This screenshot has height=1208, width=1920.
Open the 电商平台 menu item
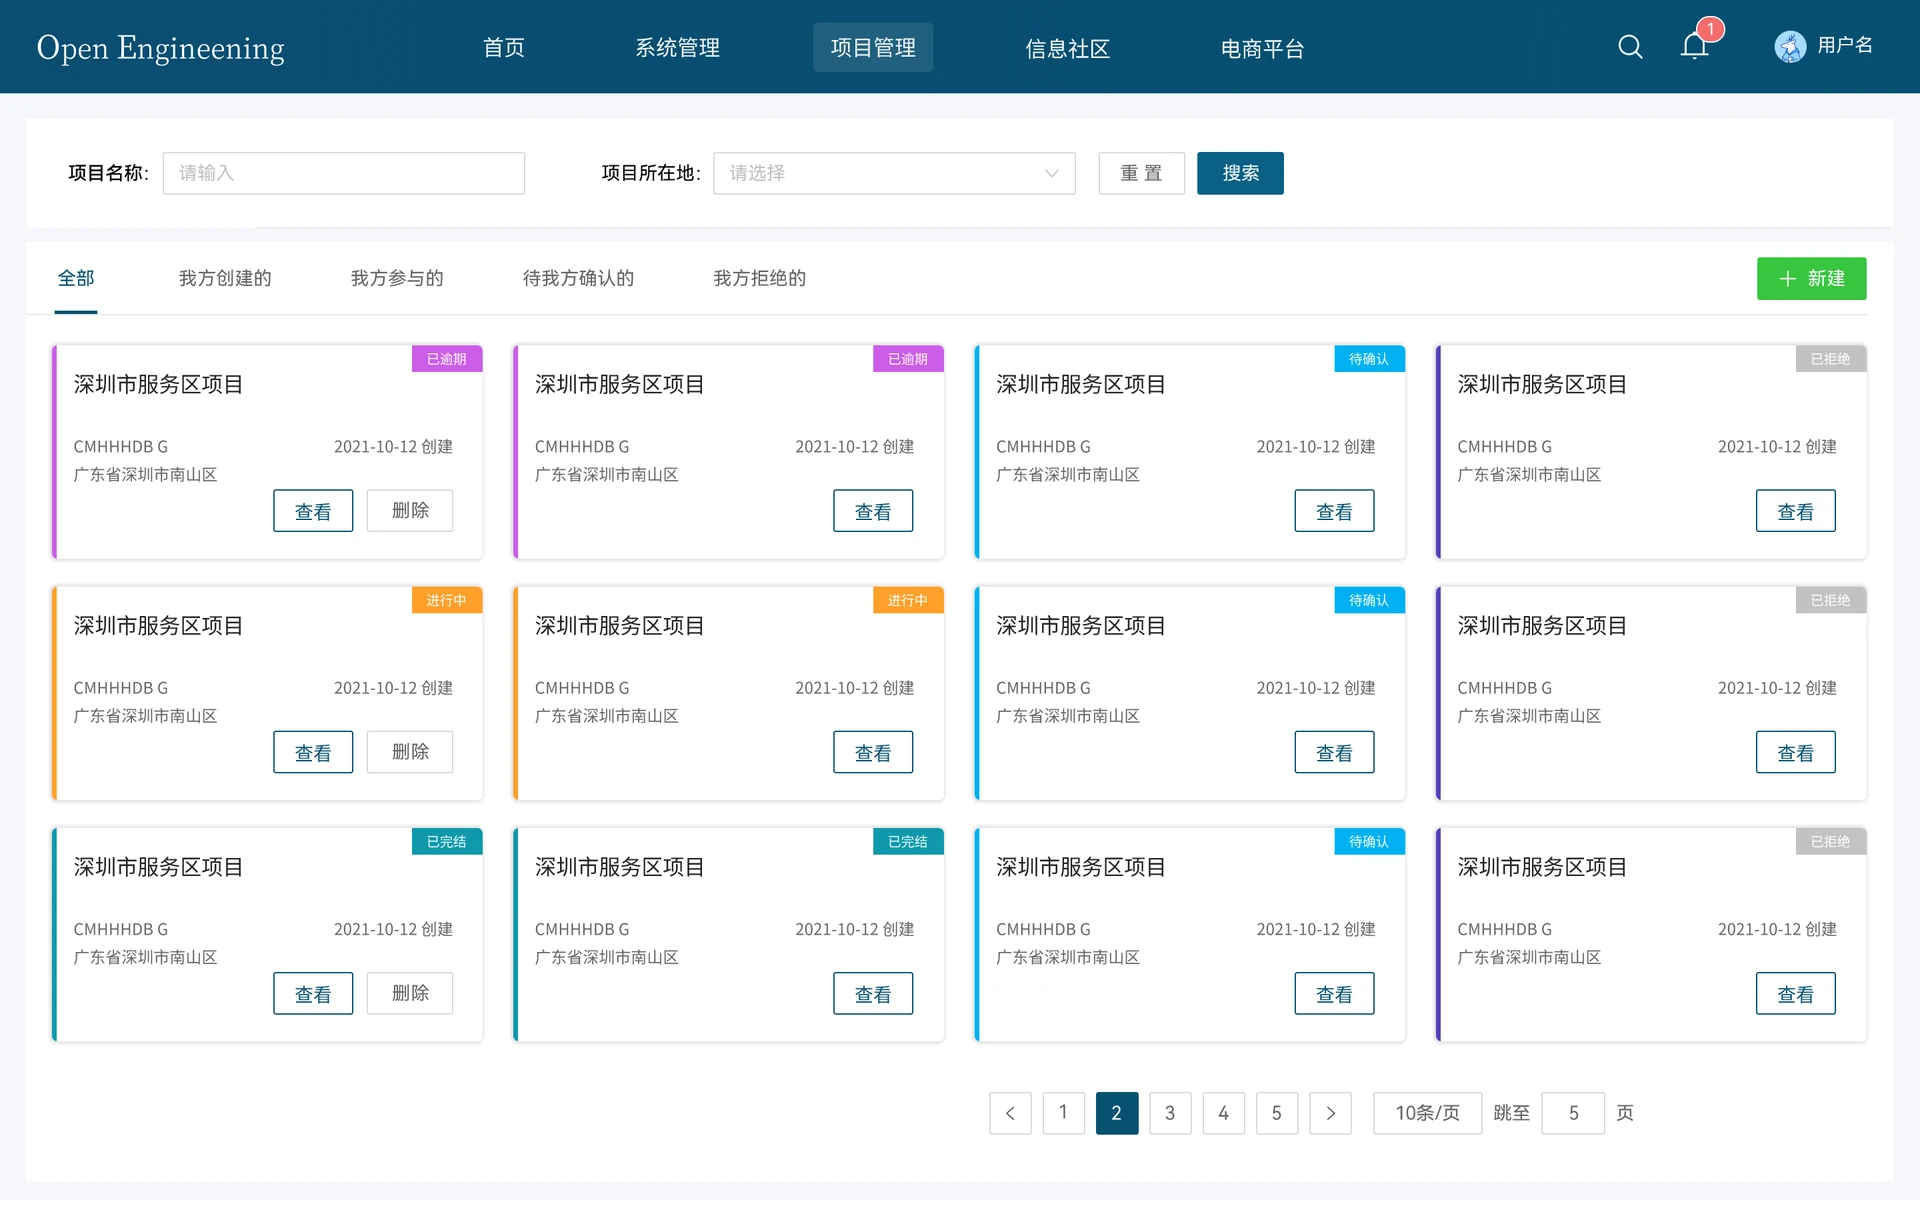point(1263,48)
